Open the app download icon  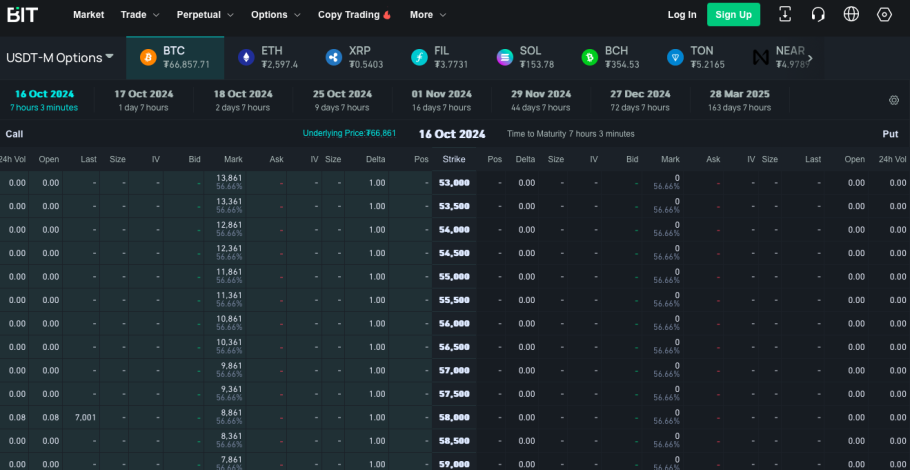click(x=785, y=15)
